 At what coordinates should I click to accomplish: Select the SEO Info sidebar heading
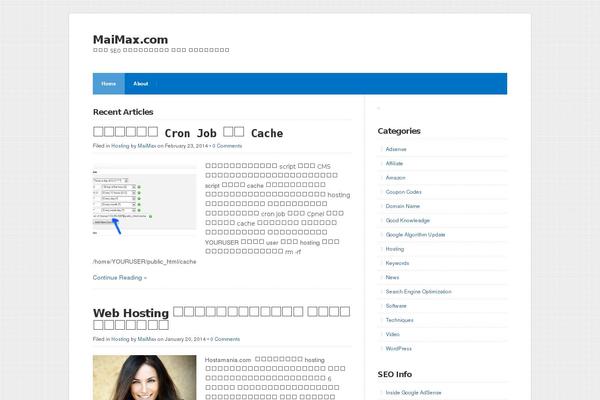coord(395,374)
